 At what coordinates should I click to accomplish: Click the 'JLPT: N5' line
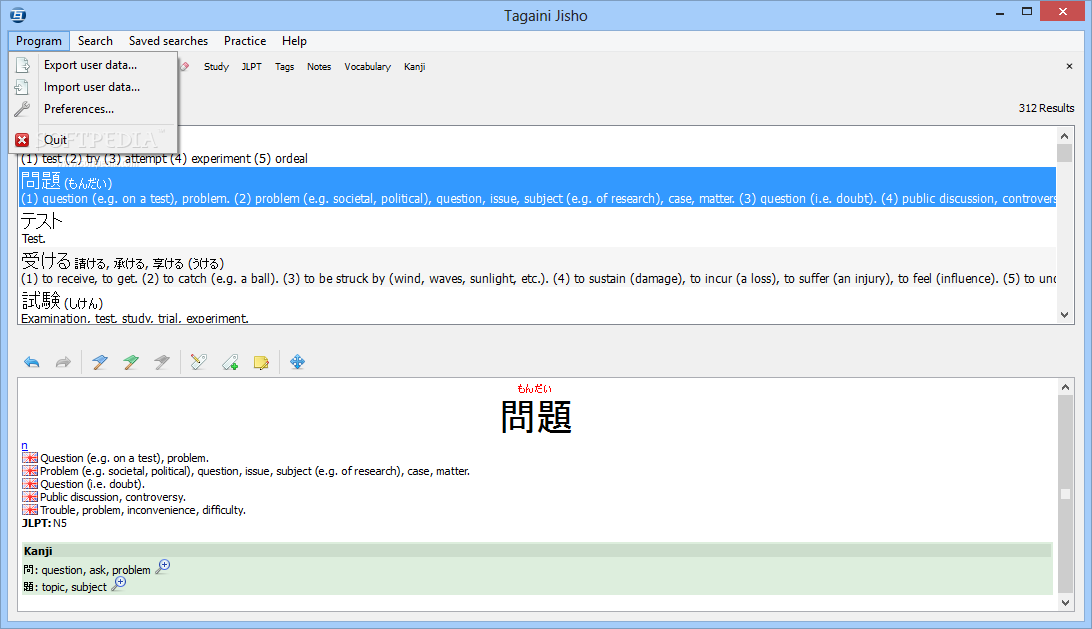45,523
